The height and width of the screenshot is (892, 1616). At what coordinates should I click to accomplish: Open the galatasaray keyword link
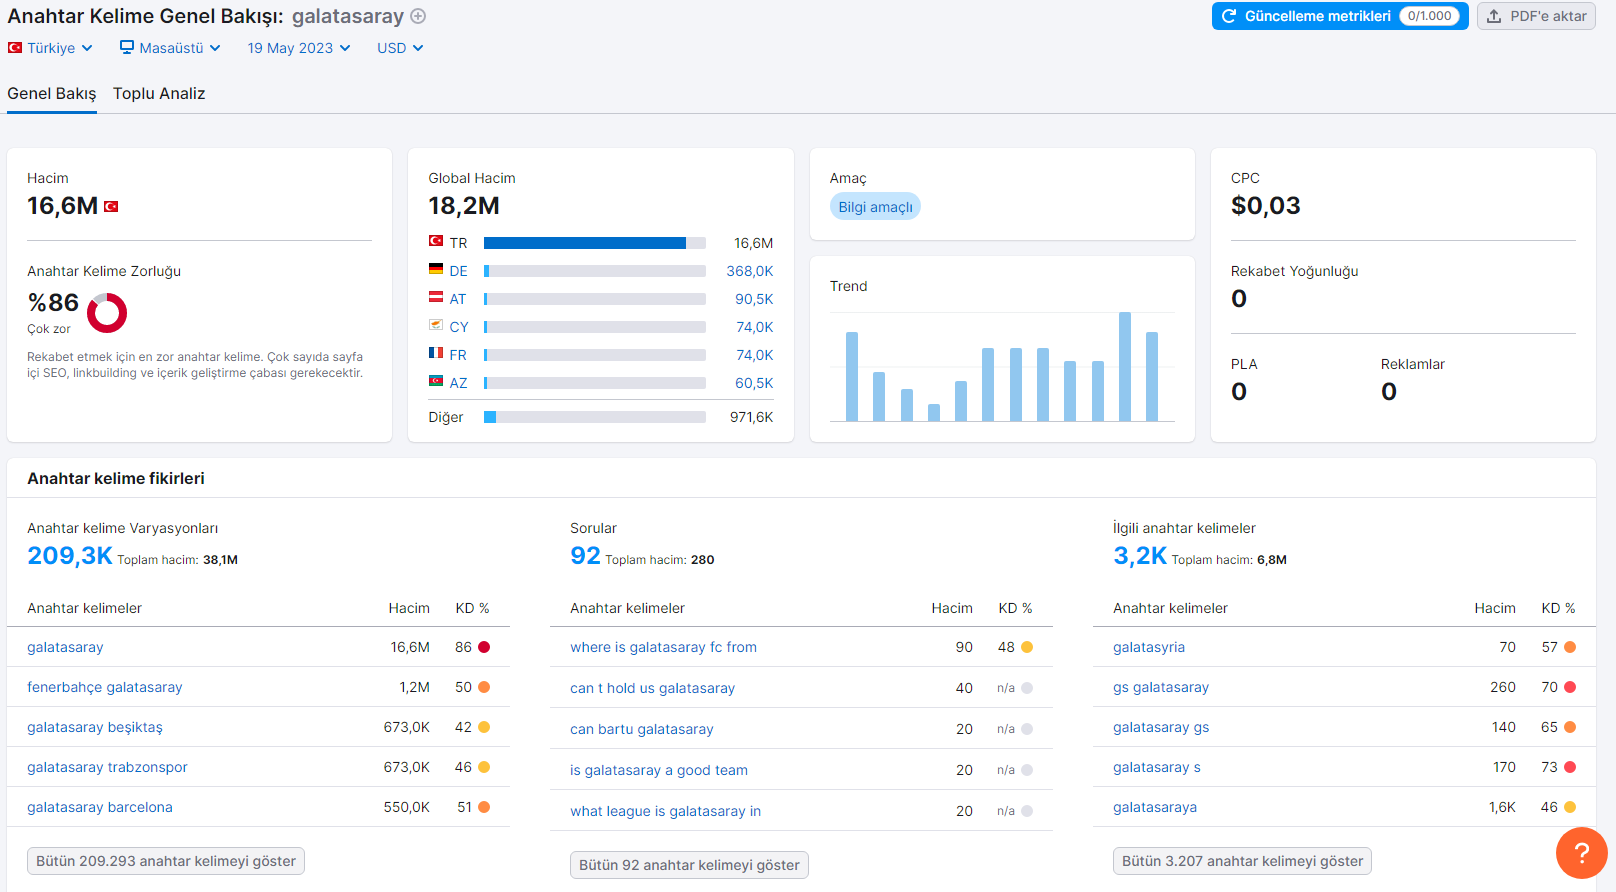[x=65, y=647]
